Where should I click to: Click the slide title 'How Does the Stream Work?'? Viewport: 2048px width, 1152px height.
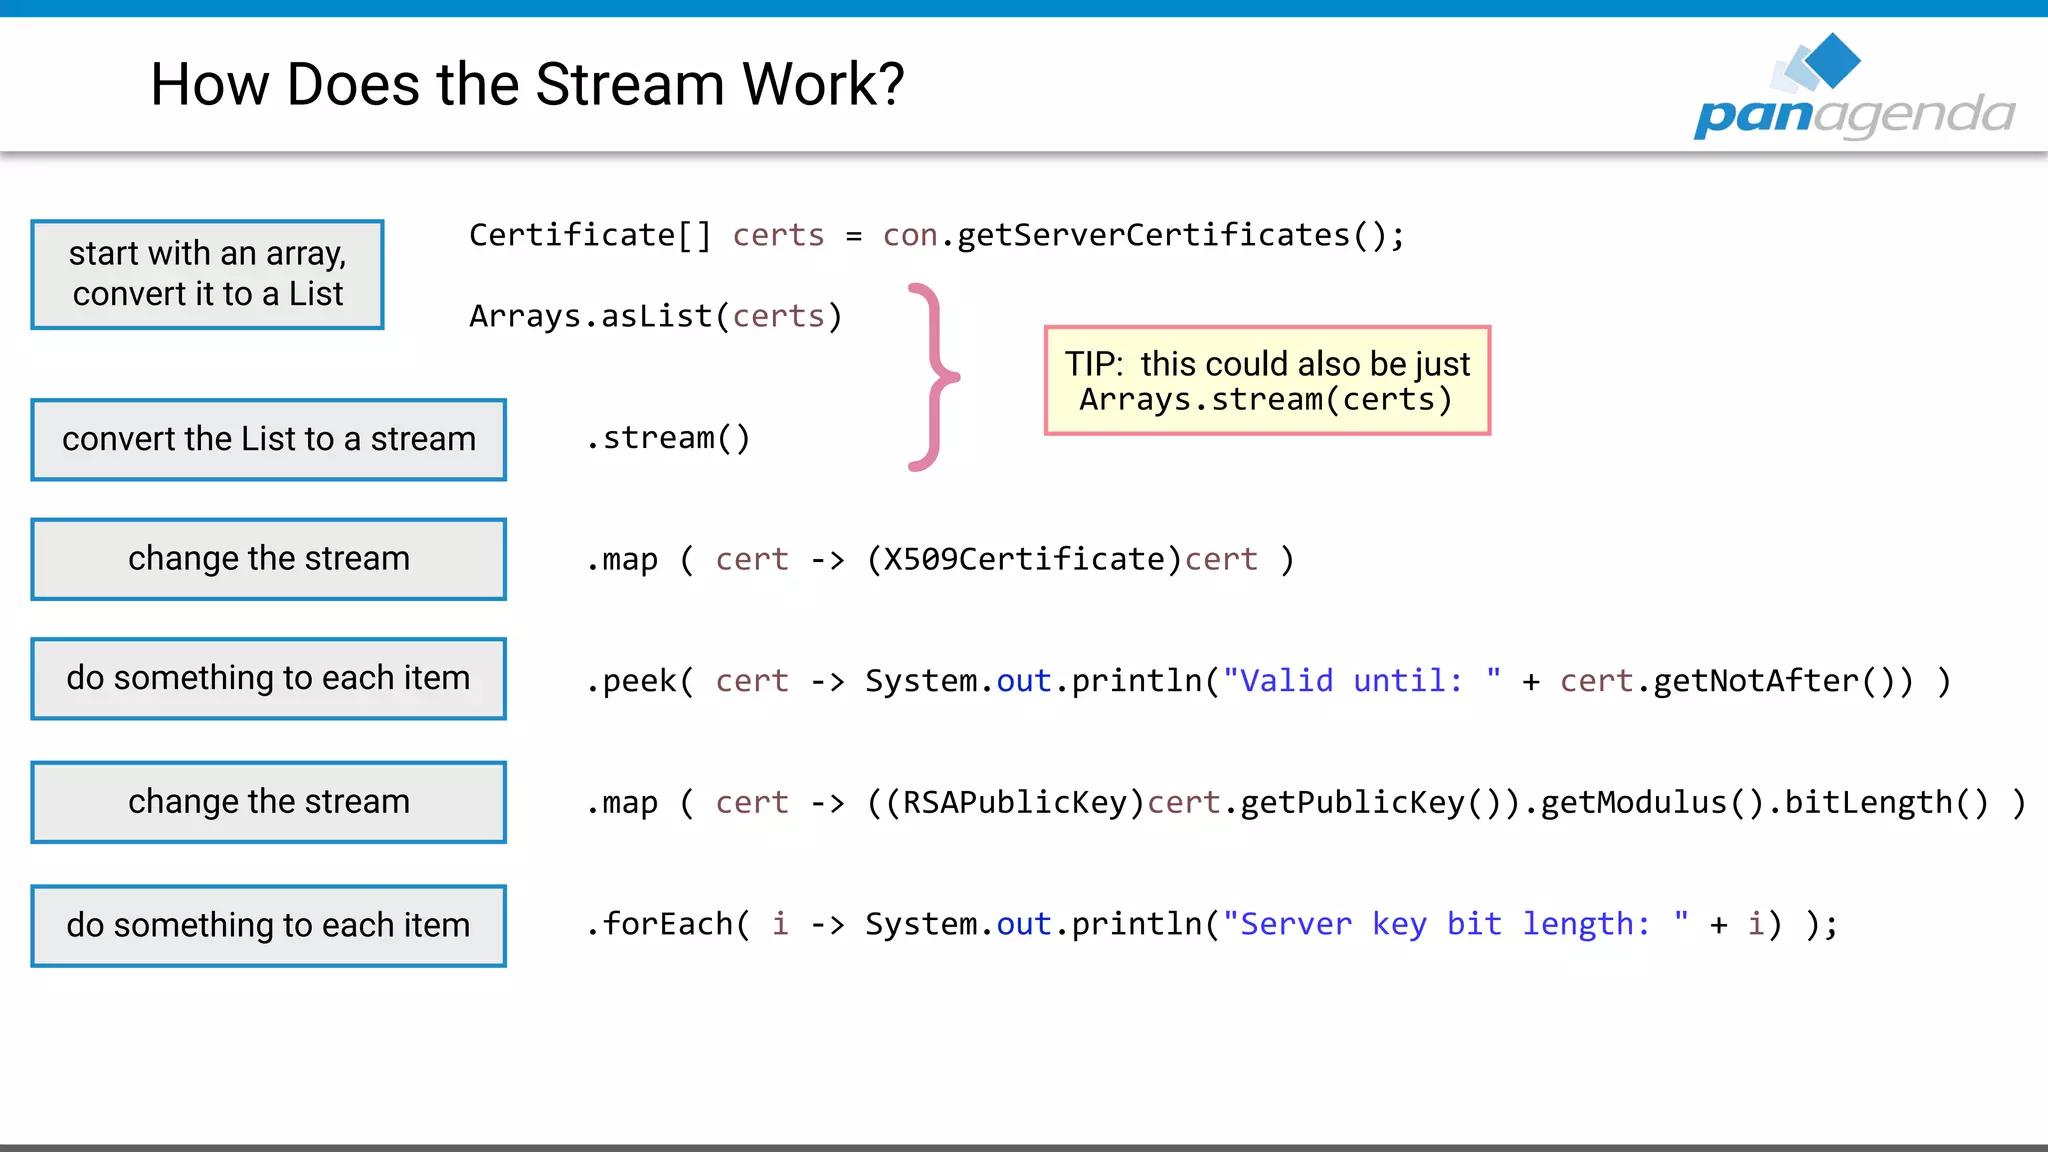527,84
